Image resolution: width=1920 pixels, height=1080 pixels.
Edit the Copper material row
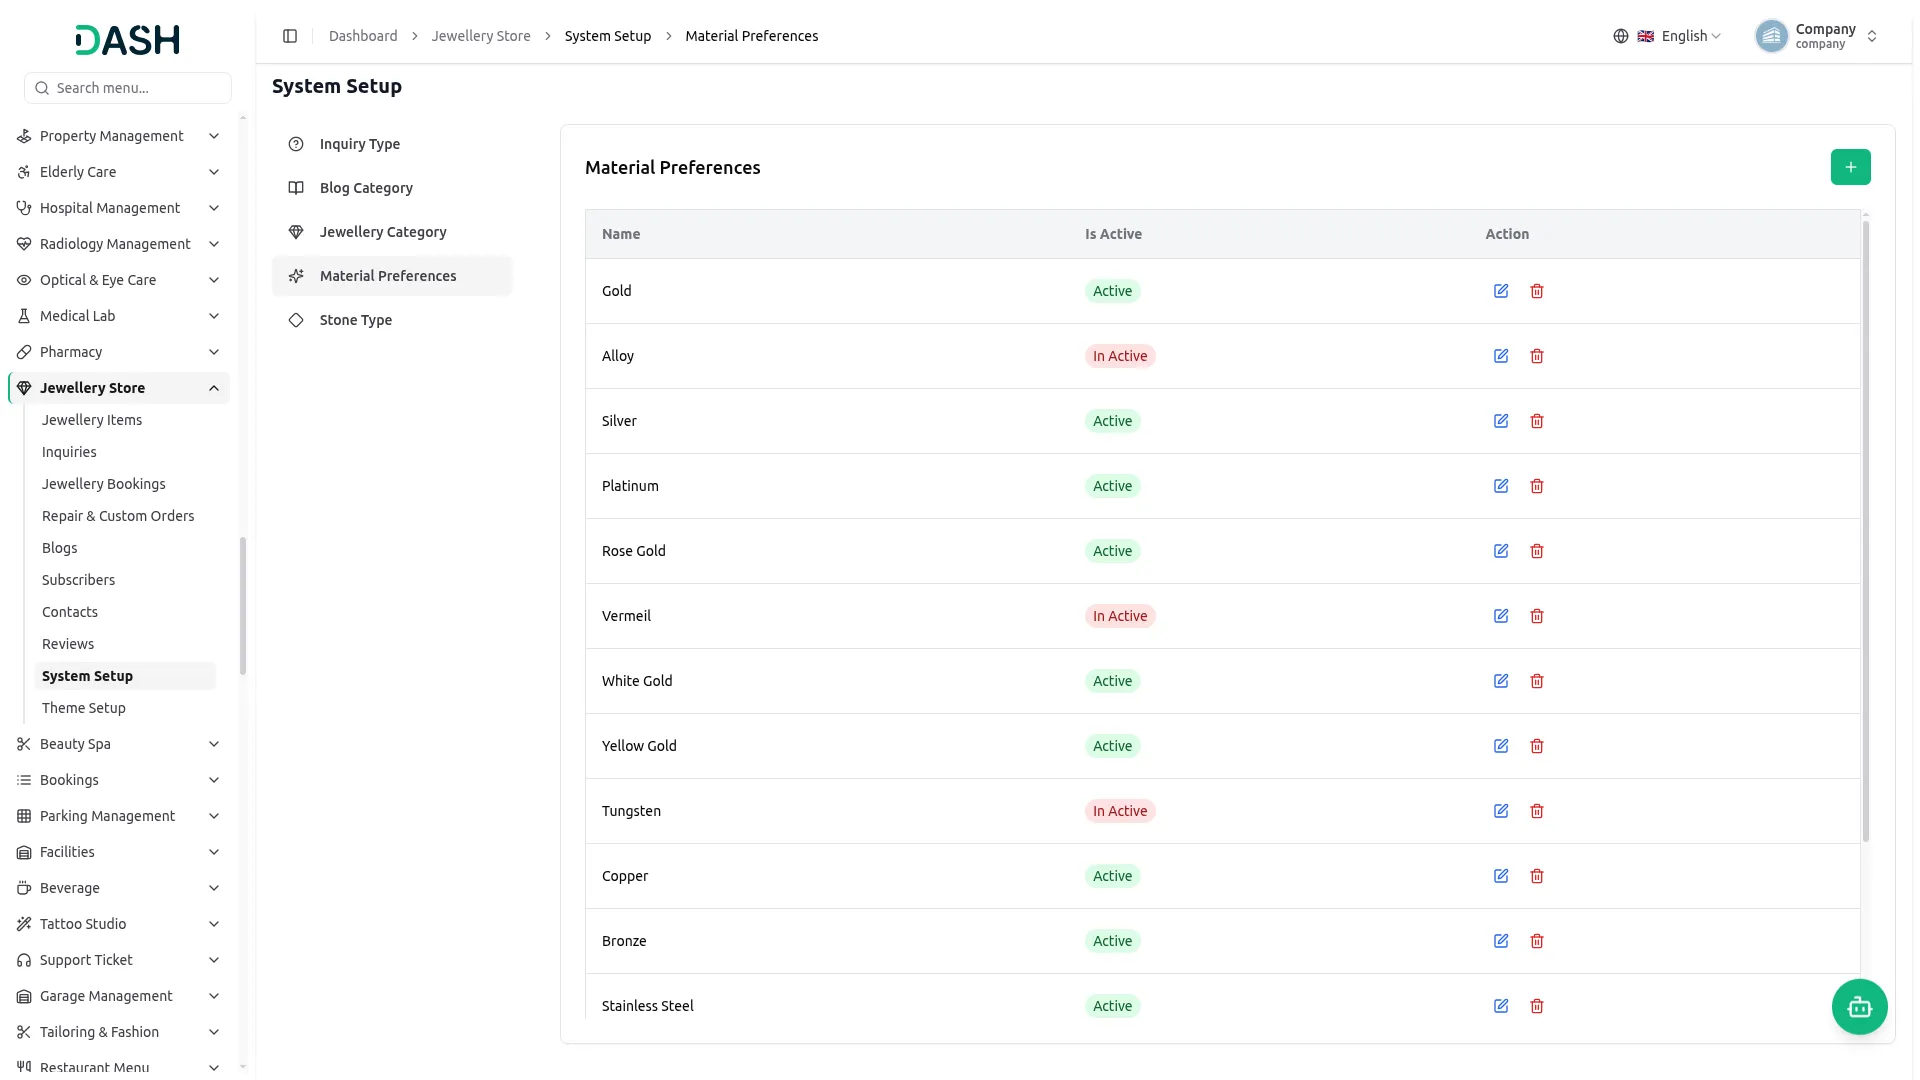tap(1501, 876)
